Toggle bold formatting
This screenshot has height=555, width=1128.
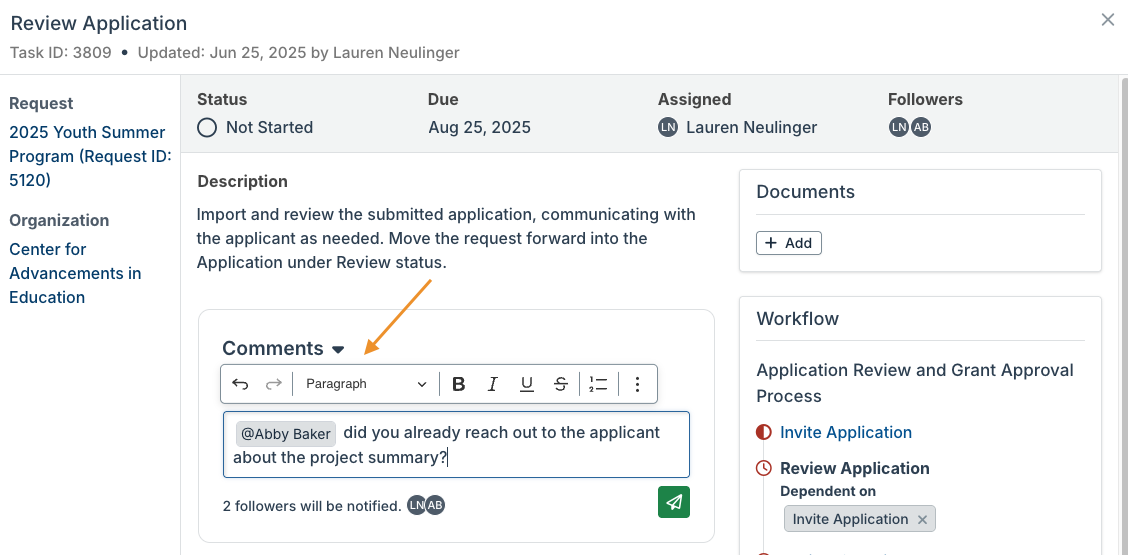[458, 384]
